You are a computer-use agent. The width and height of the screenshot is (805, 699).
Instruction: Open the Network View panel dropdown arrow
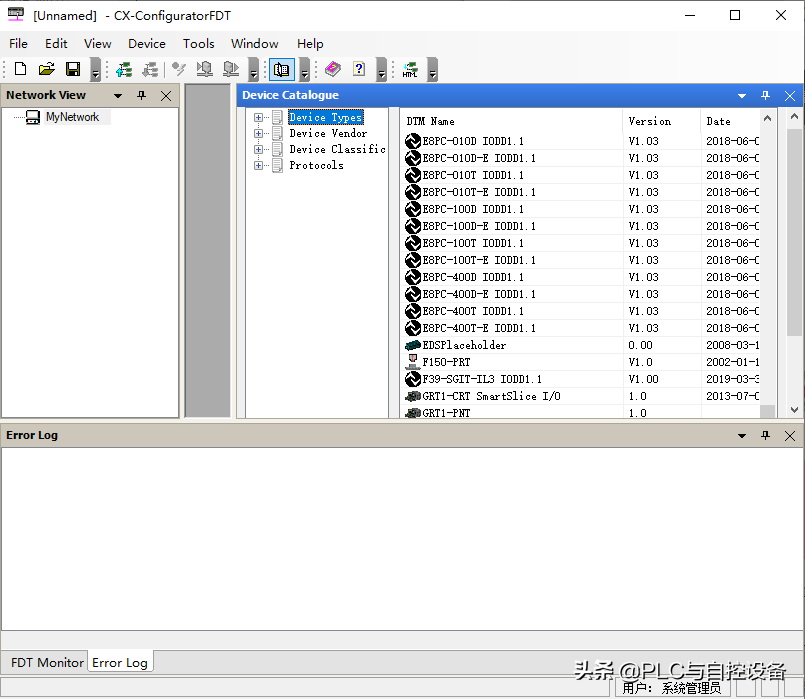(118, 96)
